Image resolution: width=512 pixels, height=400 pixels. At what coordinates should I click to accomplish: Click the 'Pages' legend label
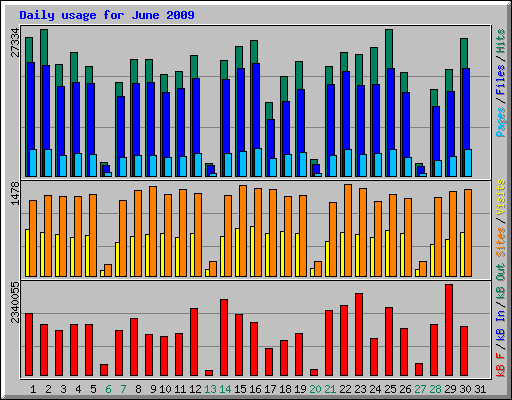tap(500, 122)
